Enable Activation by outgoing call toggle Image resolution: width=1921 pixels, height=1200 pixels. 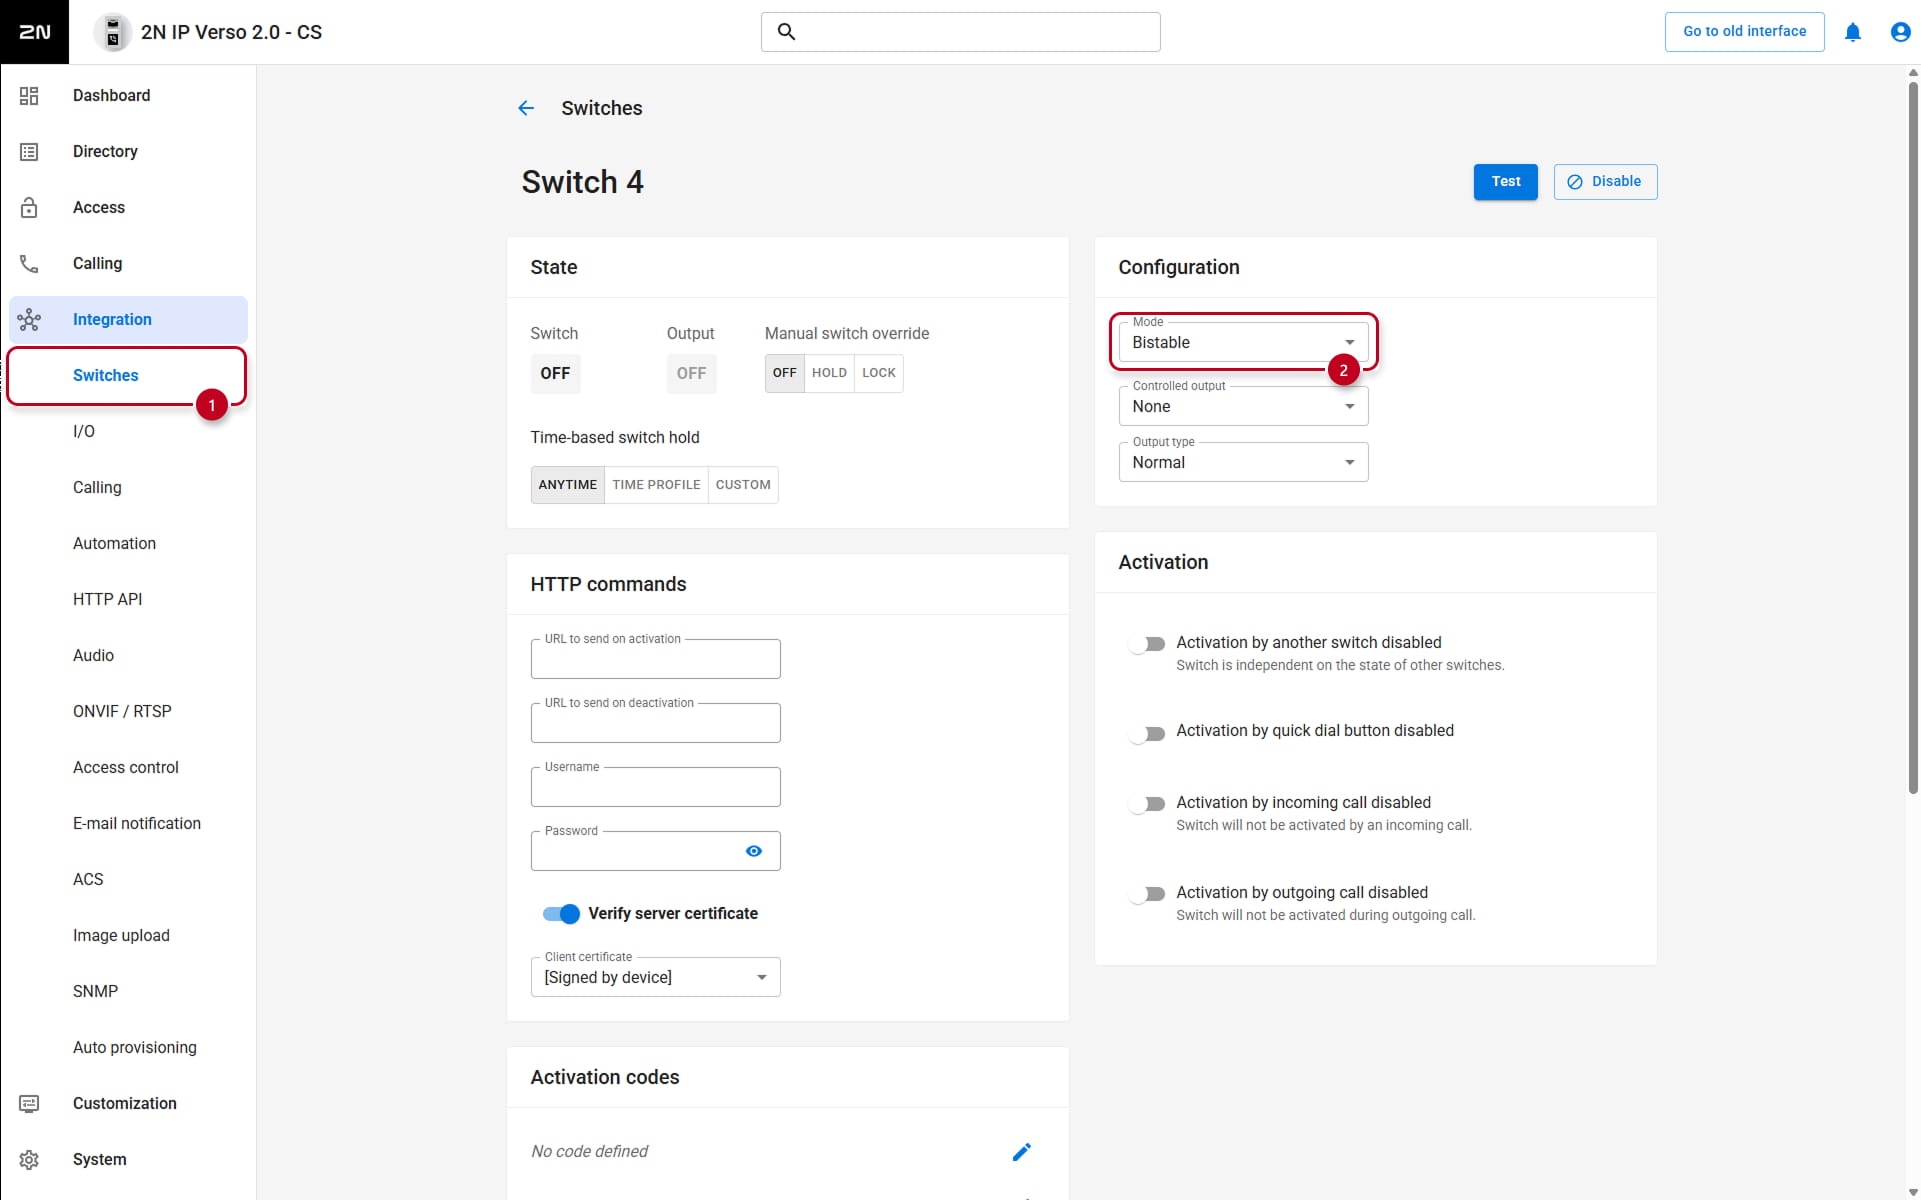click(1146, 894)
